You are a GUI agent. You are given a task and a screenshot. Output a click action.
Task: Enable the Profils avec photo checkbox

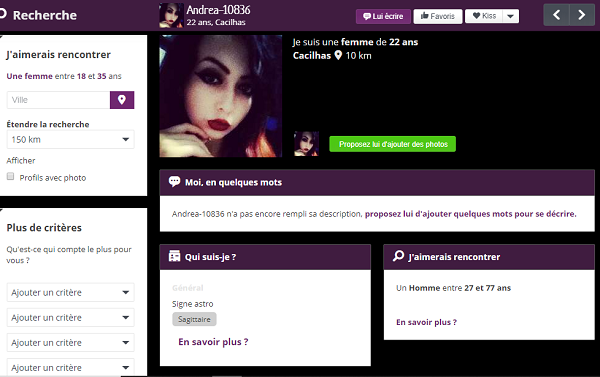[10, 176]
